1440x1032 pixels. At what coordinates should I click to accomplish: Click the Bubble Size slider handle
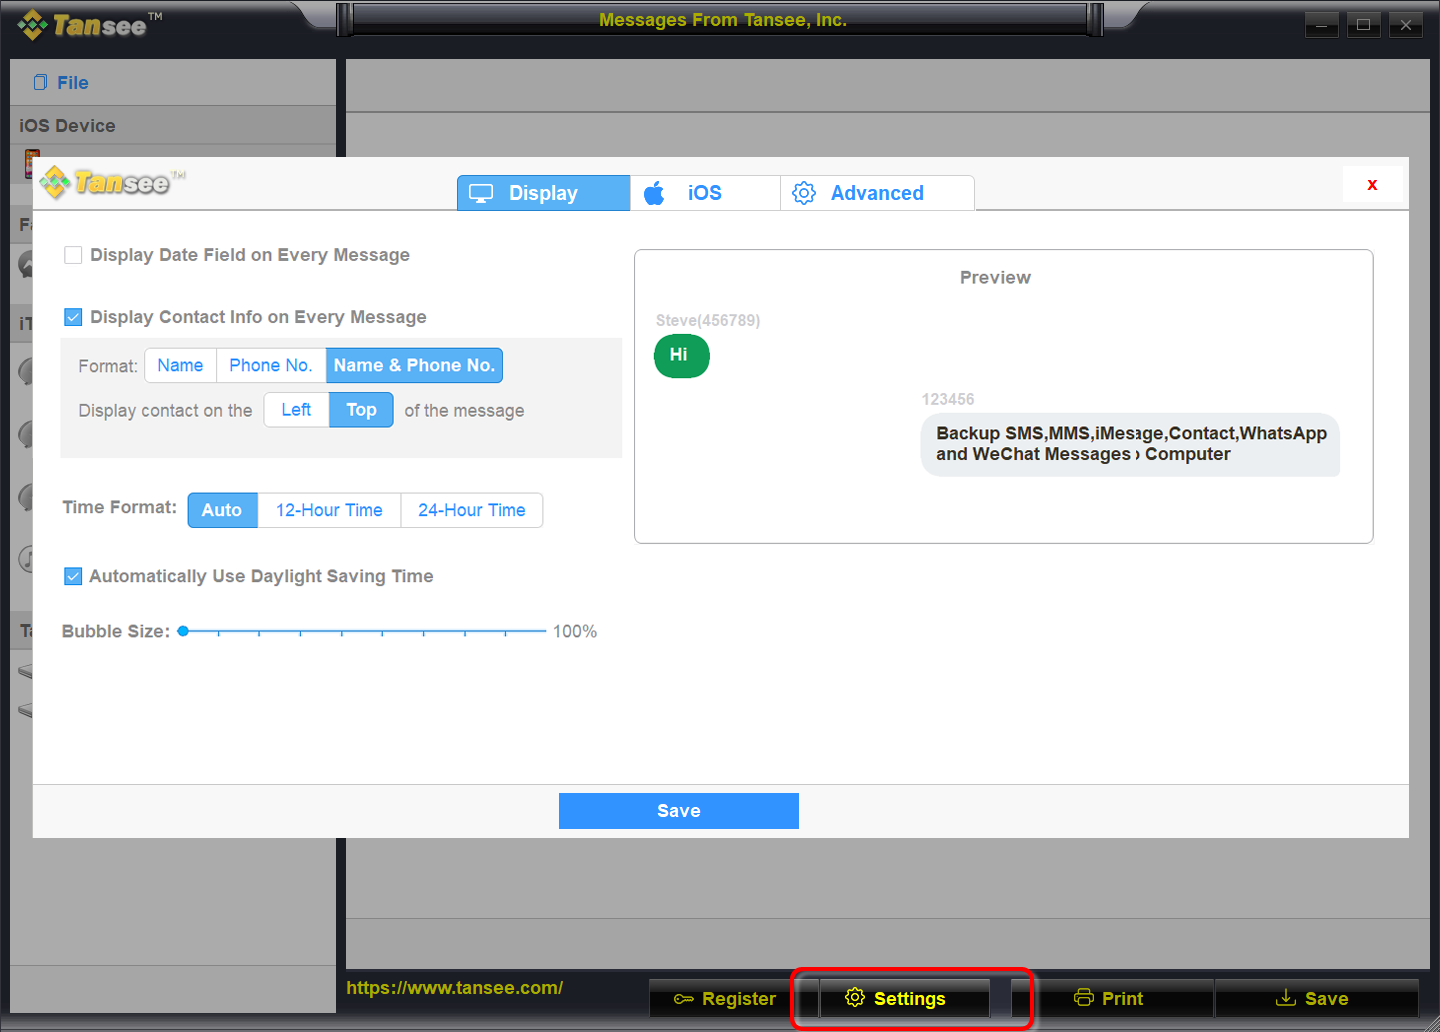[183, 631]
